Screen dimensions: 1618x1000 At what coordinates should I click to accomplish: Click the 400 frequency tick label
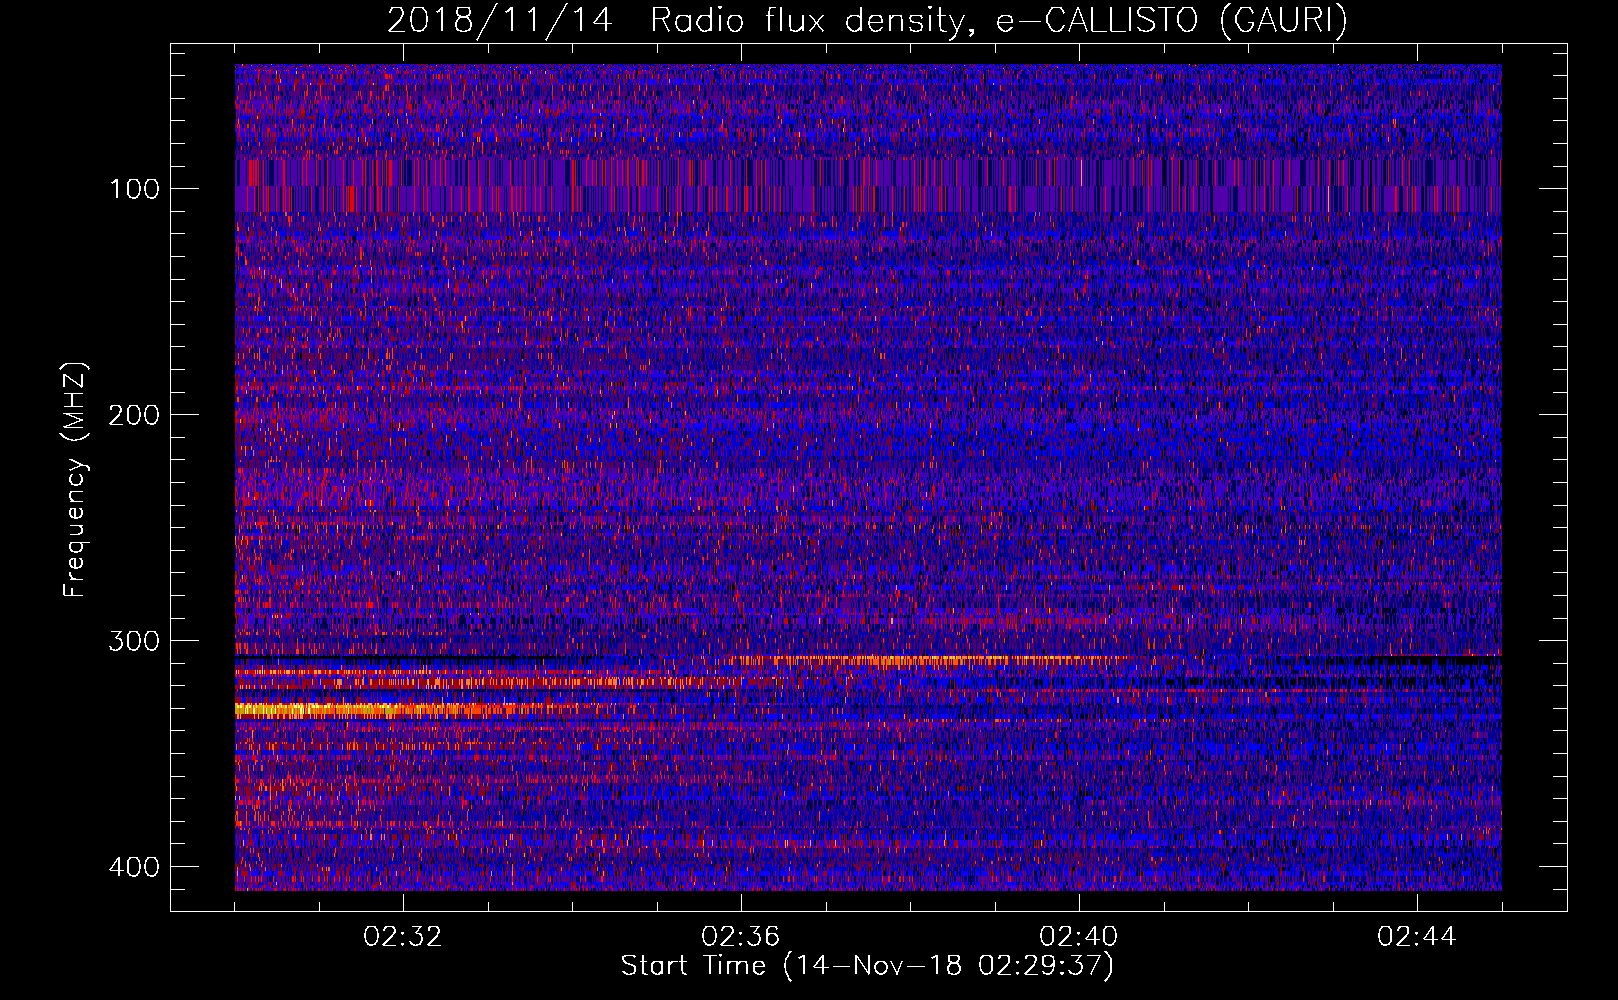click(x=133, y=867)
